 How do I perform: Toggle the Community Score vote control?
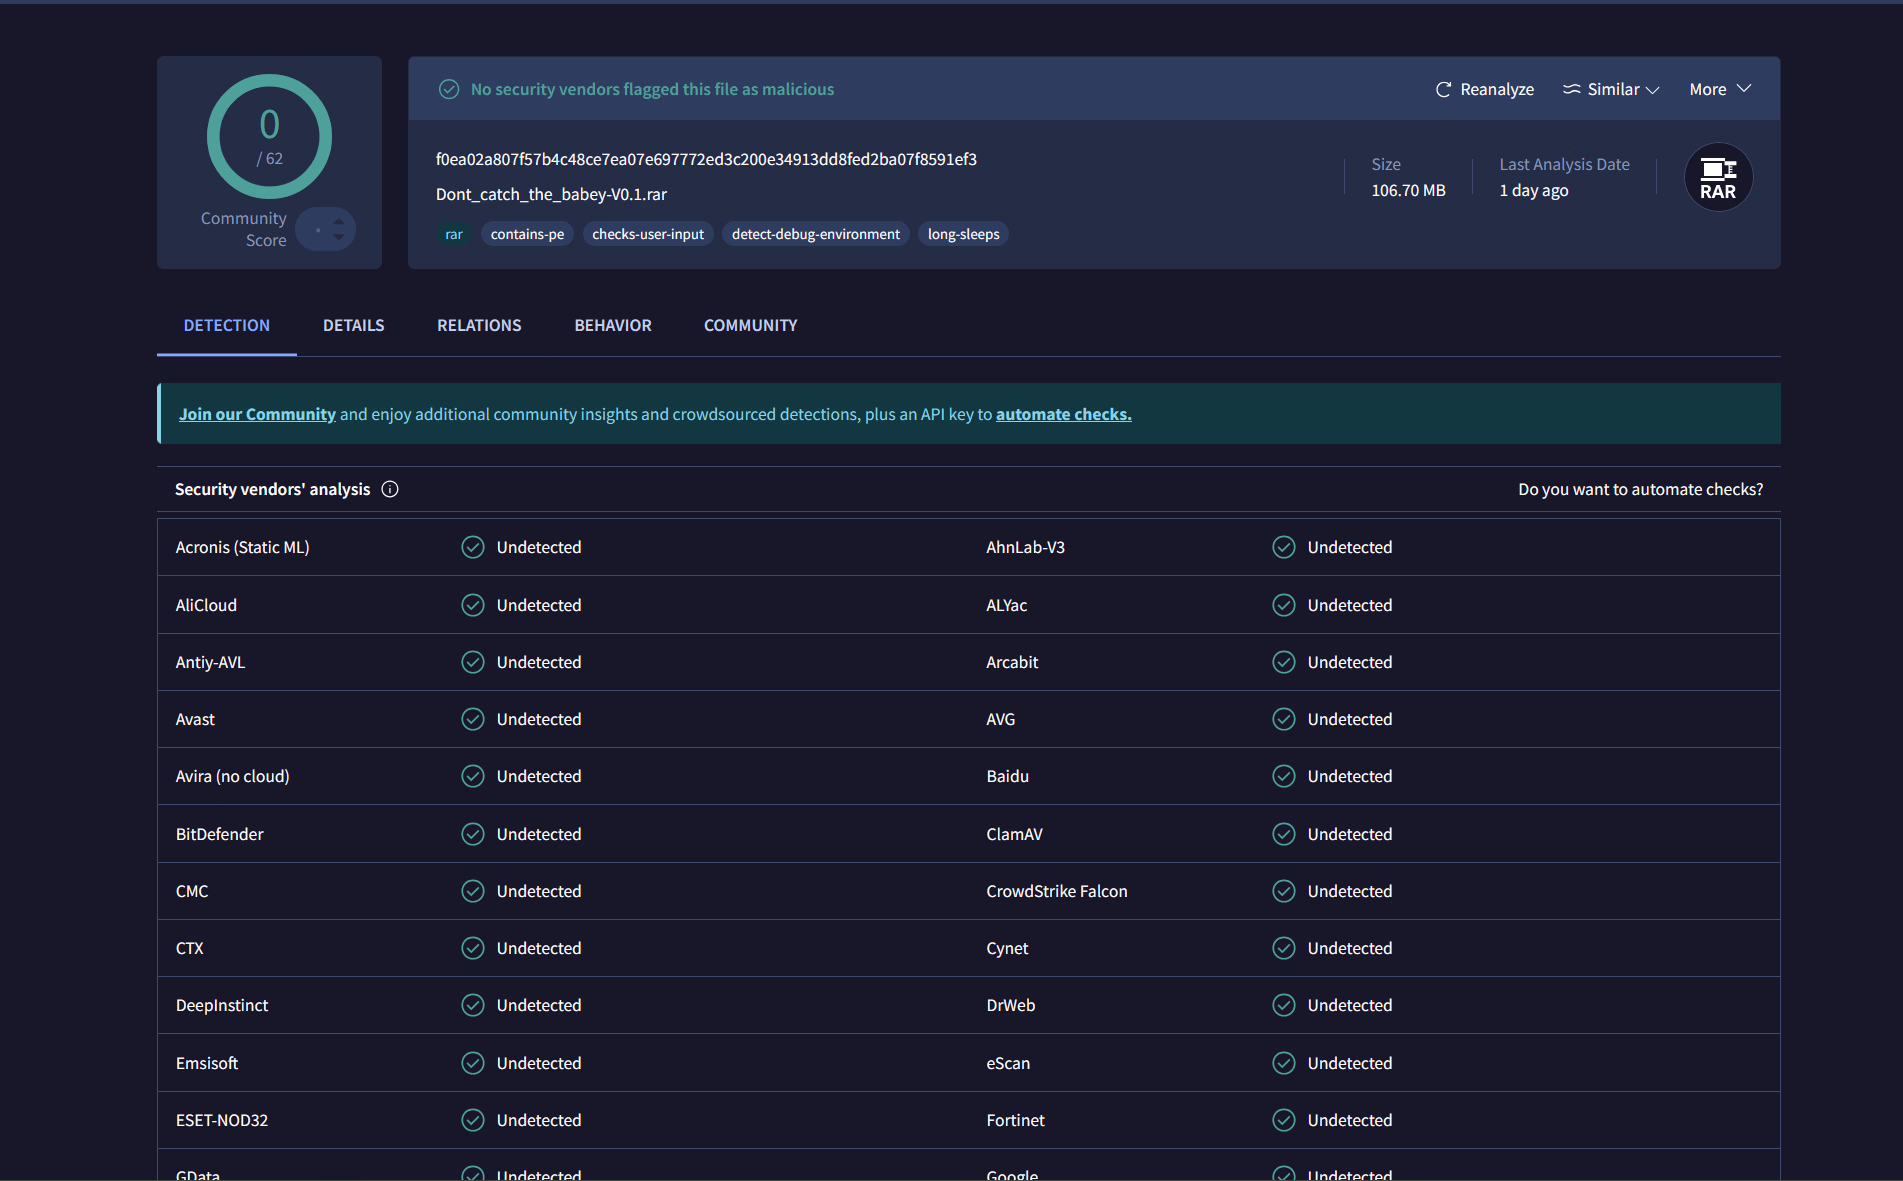point(326,229)
